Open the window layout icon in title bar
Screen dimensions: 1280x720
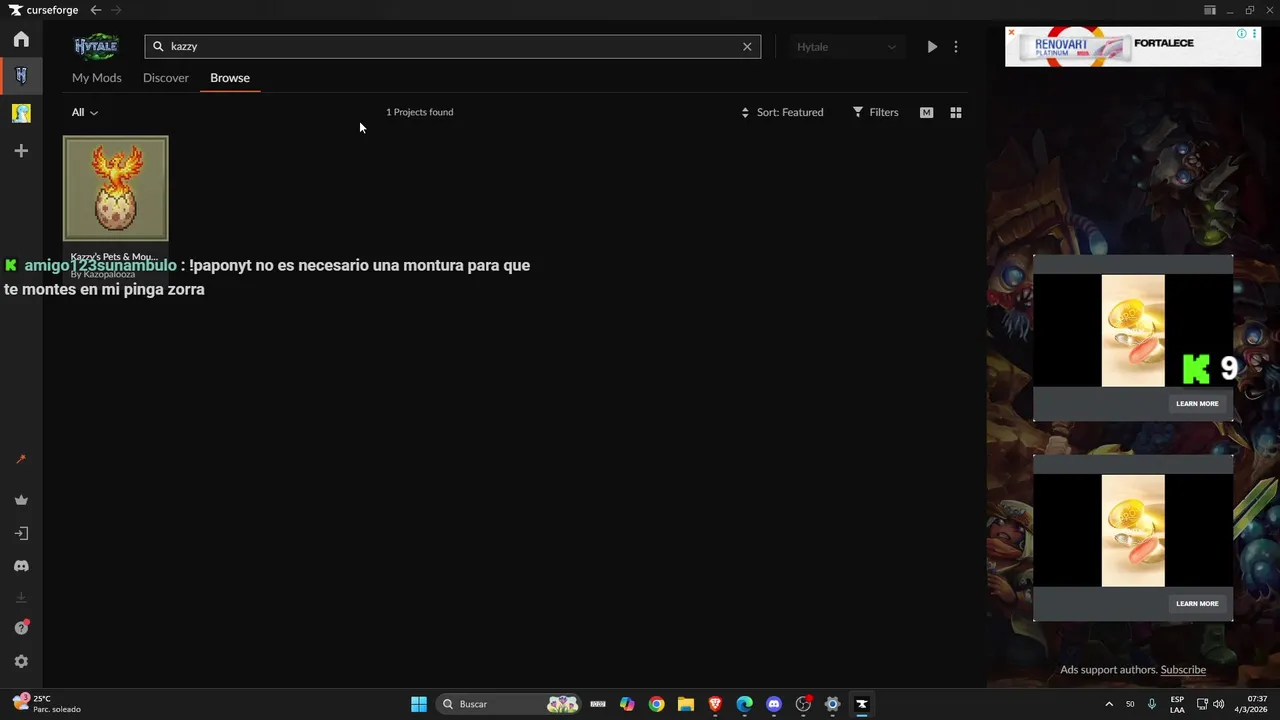pyautogui.click(x=1210, y=10)
